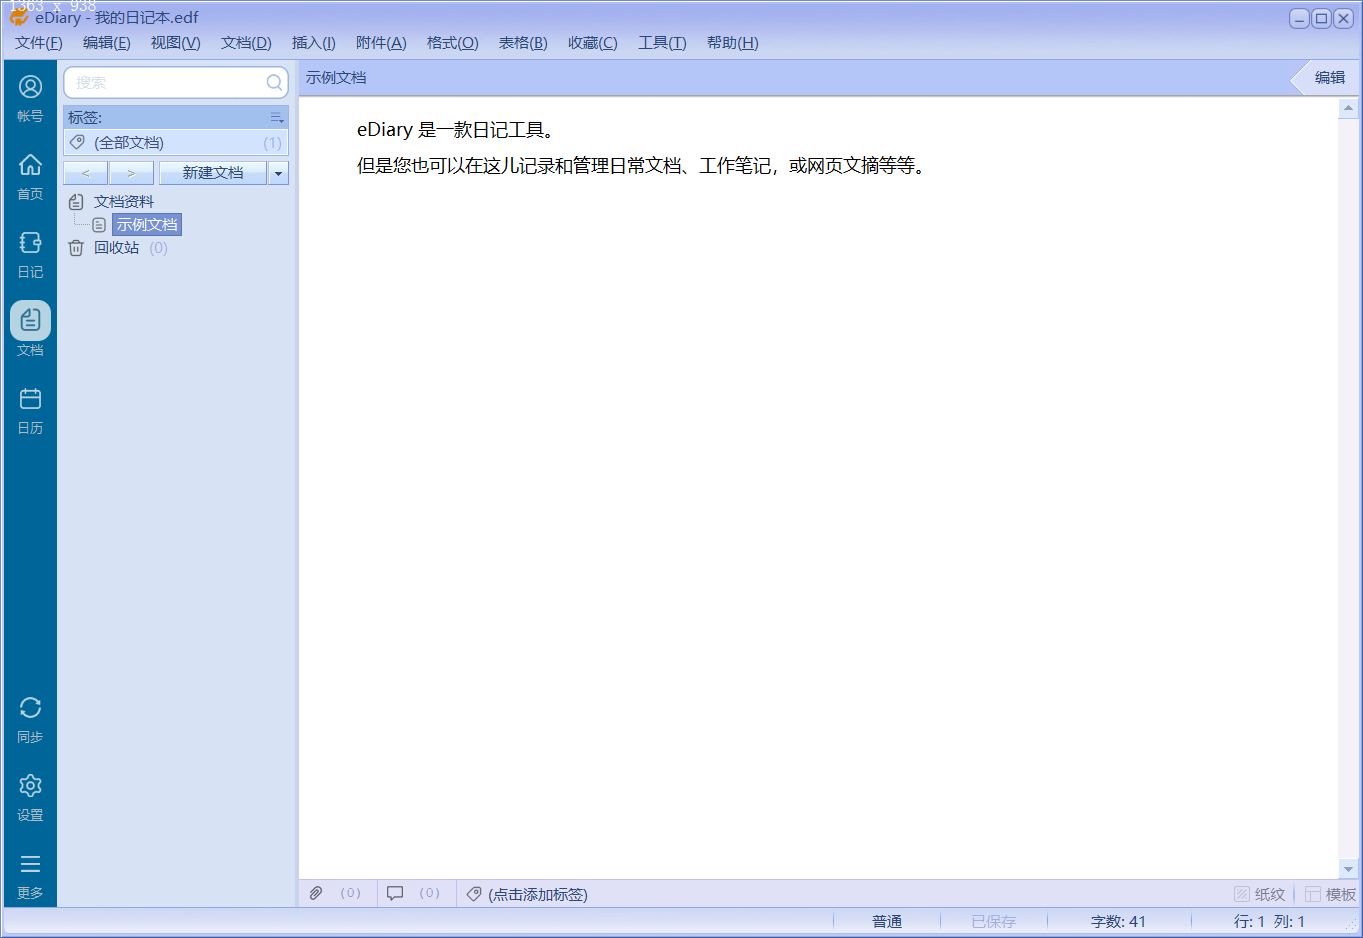The image size is (1363, 938).
Task: Open the 工具(T) menu
Action: 662,43
